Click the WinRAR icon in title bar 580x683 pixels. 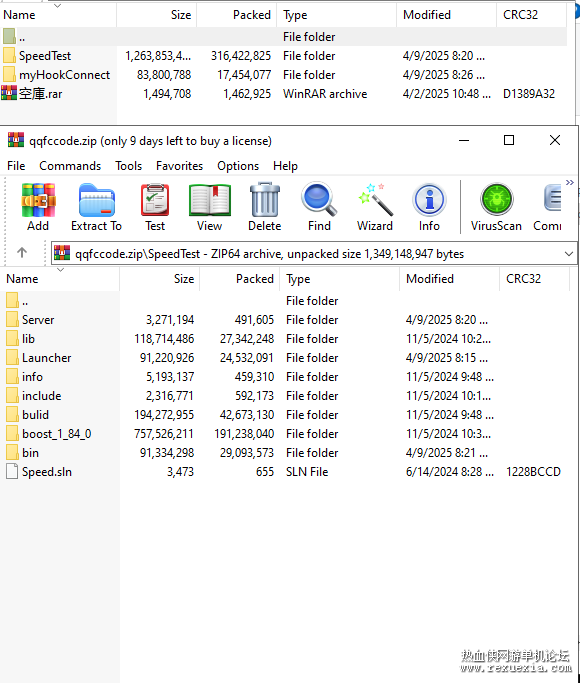pos(16,140)
